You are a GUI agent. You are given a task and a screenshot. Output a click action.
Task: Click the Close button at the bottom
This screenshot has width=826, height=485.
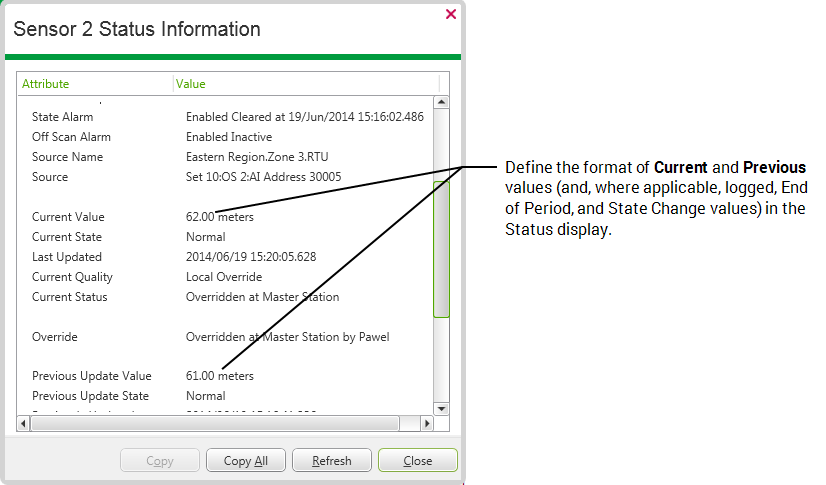(417, 461)
